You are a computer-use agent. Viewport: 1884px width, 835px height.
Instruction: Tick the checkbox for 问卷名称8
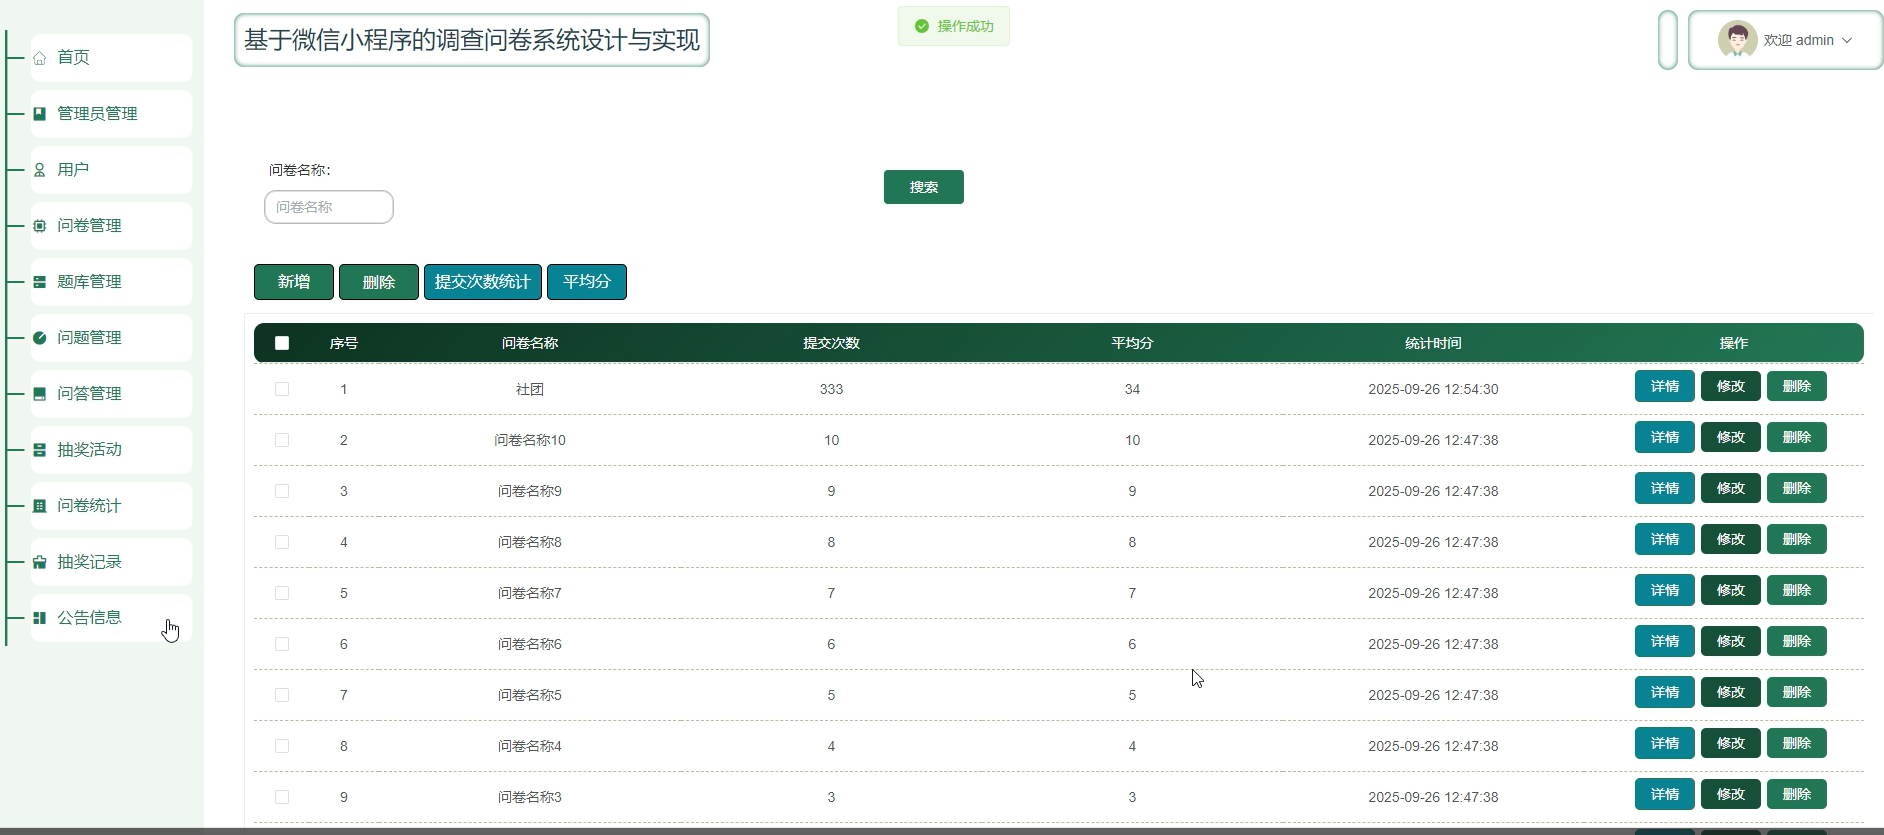pyautogui.click(x=282, y=542)
